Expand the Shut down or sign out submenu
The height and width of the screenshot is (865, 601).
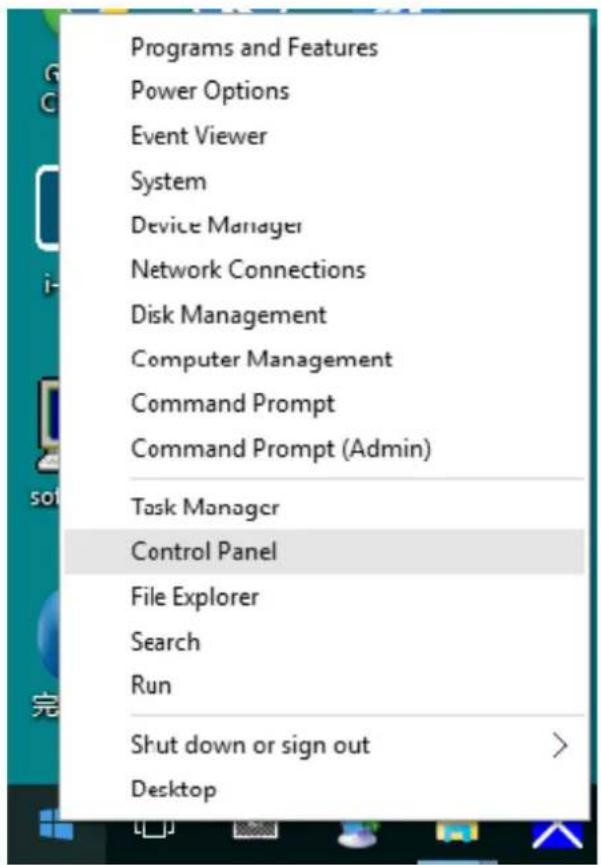[559, 746]
